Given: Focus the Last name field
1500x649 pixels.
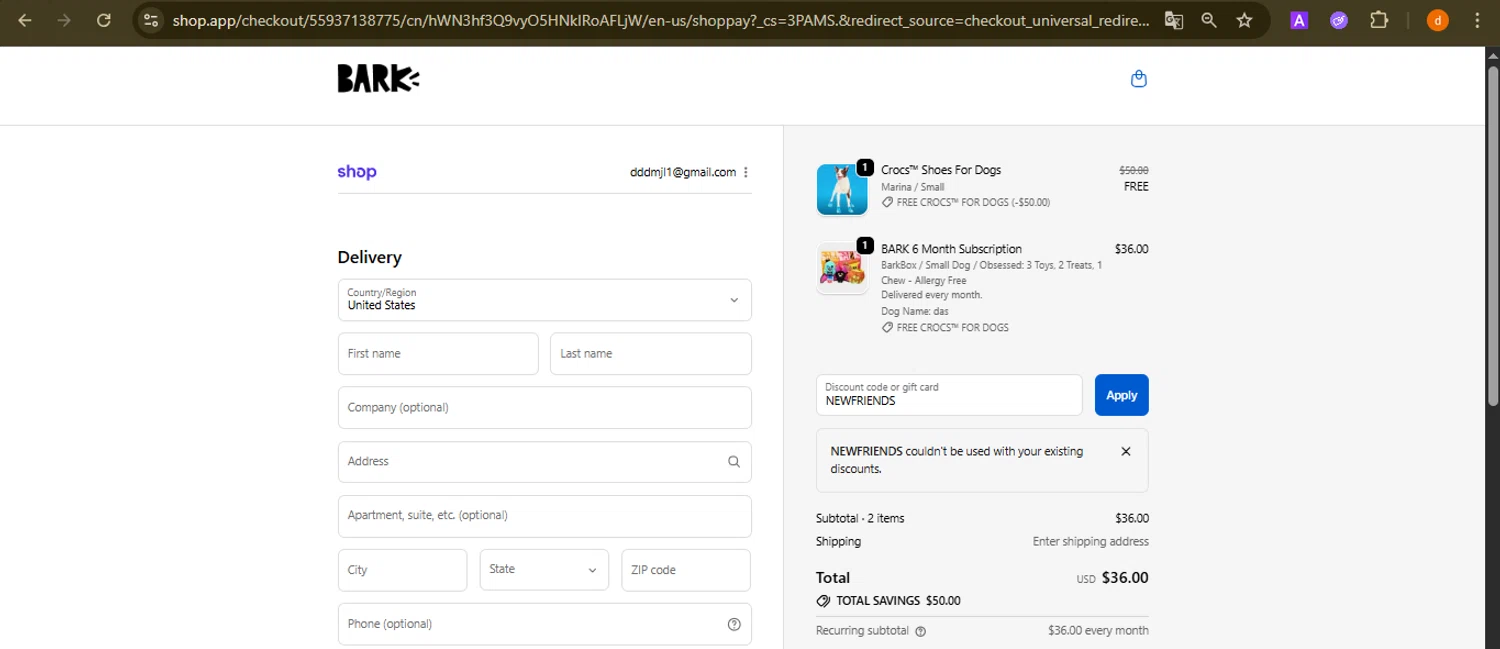Looking at the screenshot, I should coord(651,354).
